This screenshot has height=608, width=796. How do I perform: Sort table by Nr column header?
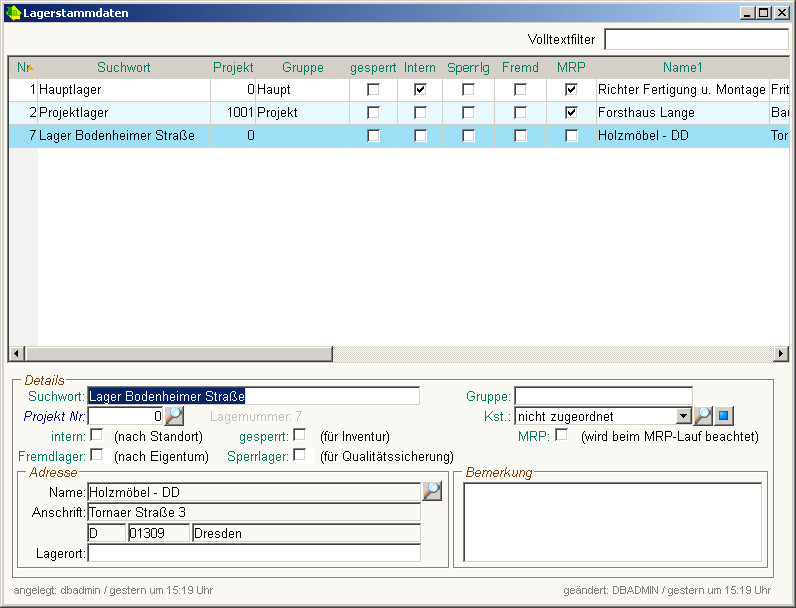click(23, 67)
